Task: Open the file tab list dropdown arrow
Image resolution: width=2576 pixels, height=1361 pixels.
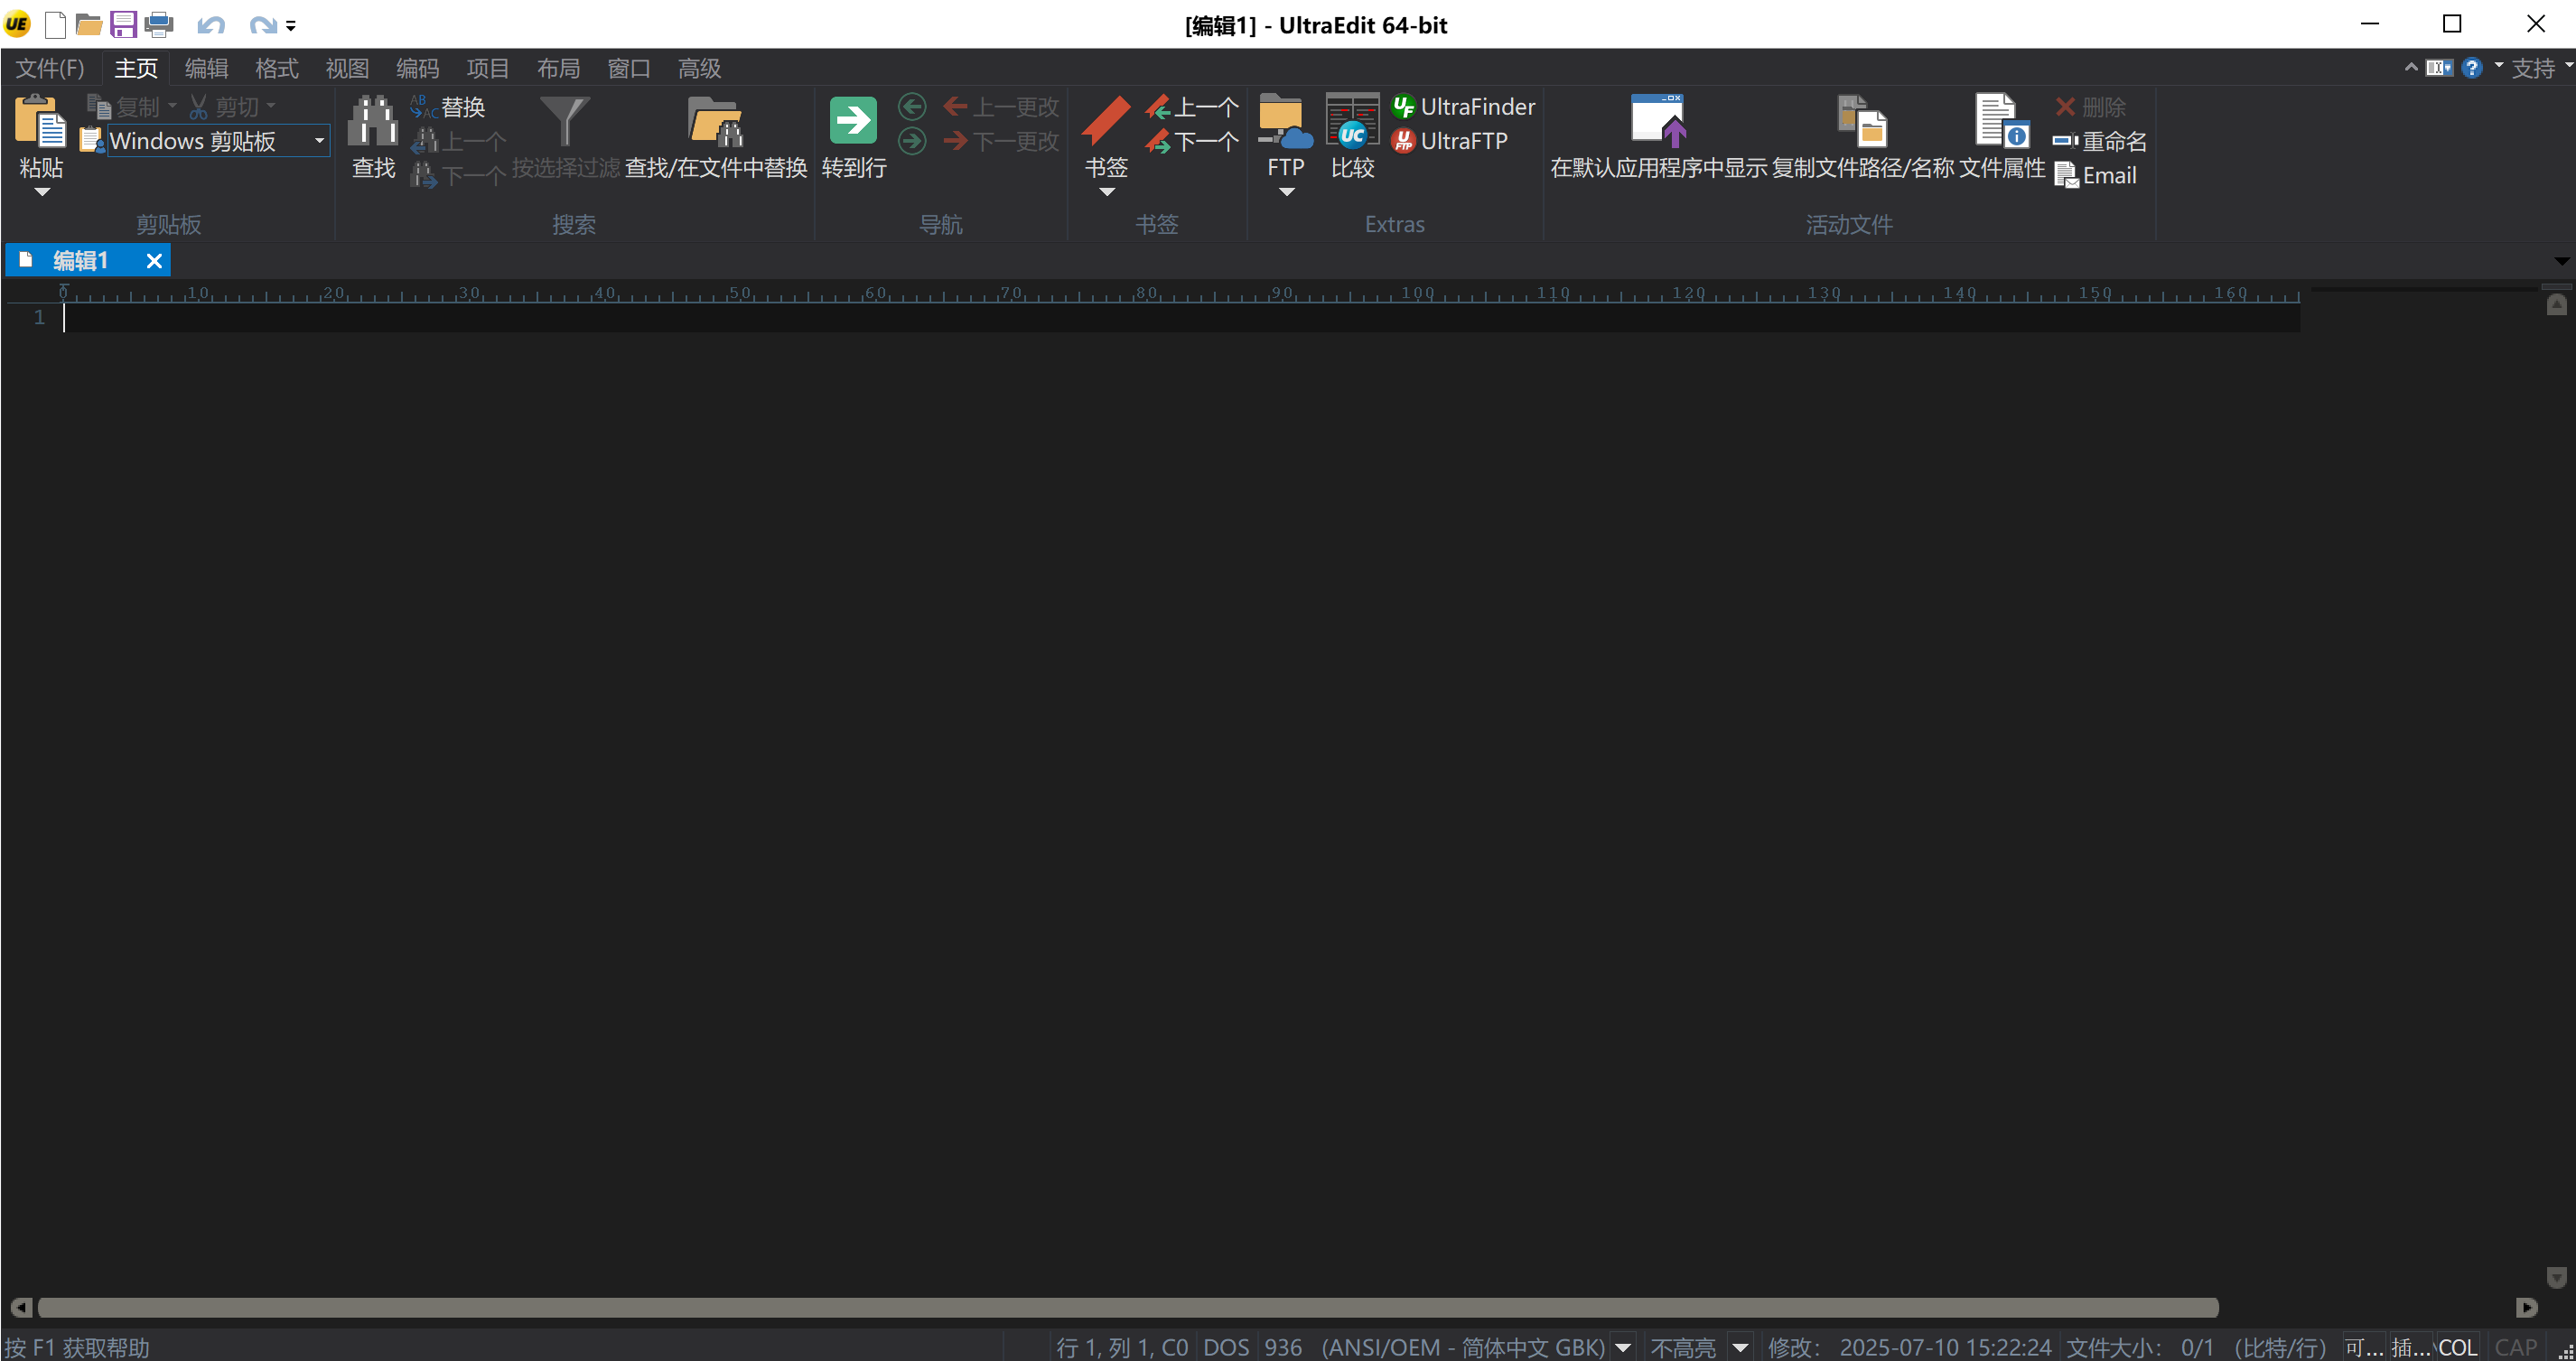Action: tap(2561, 260)
